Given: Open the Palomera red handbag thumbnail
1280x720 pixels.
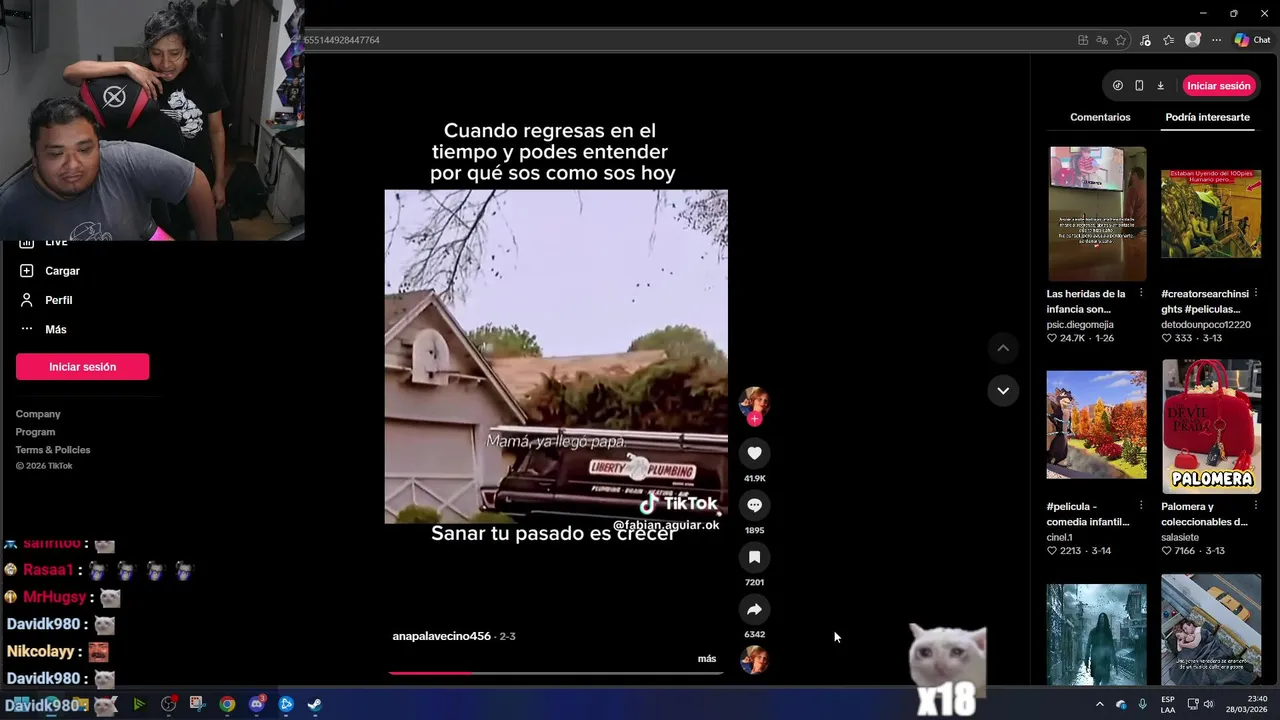Looking at the screenshot, I should 1211,426.
